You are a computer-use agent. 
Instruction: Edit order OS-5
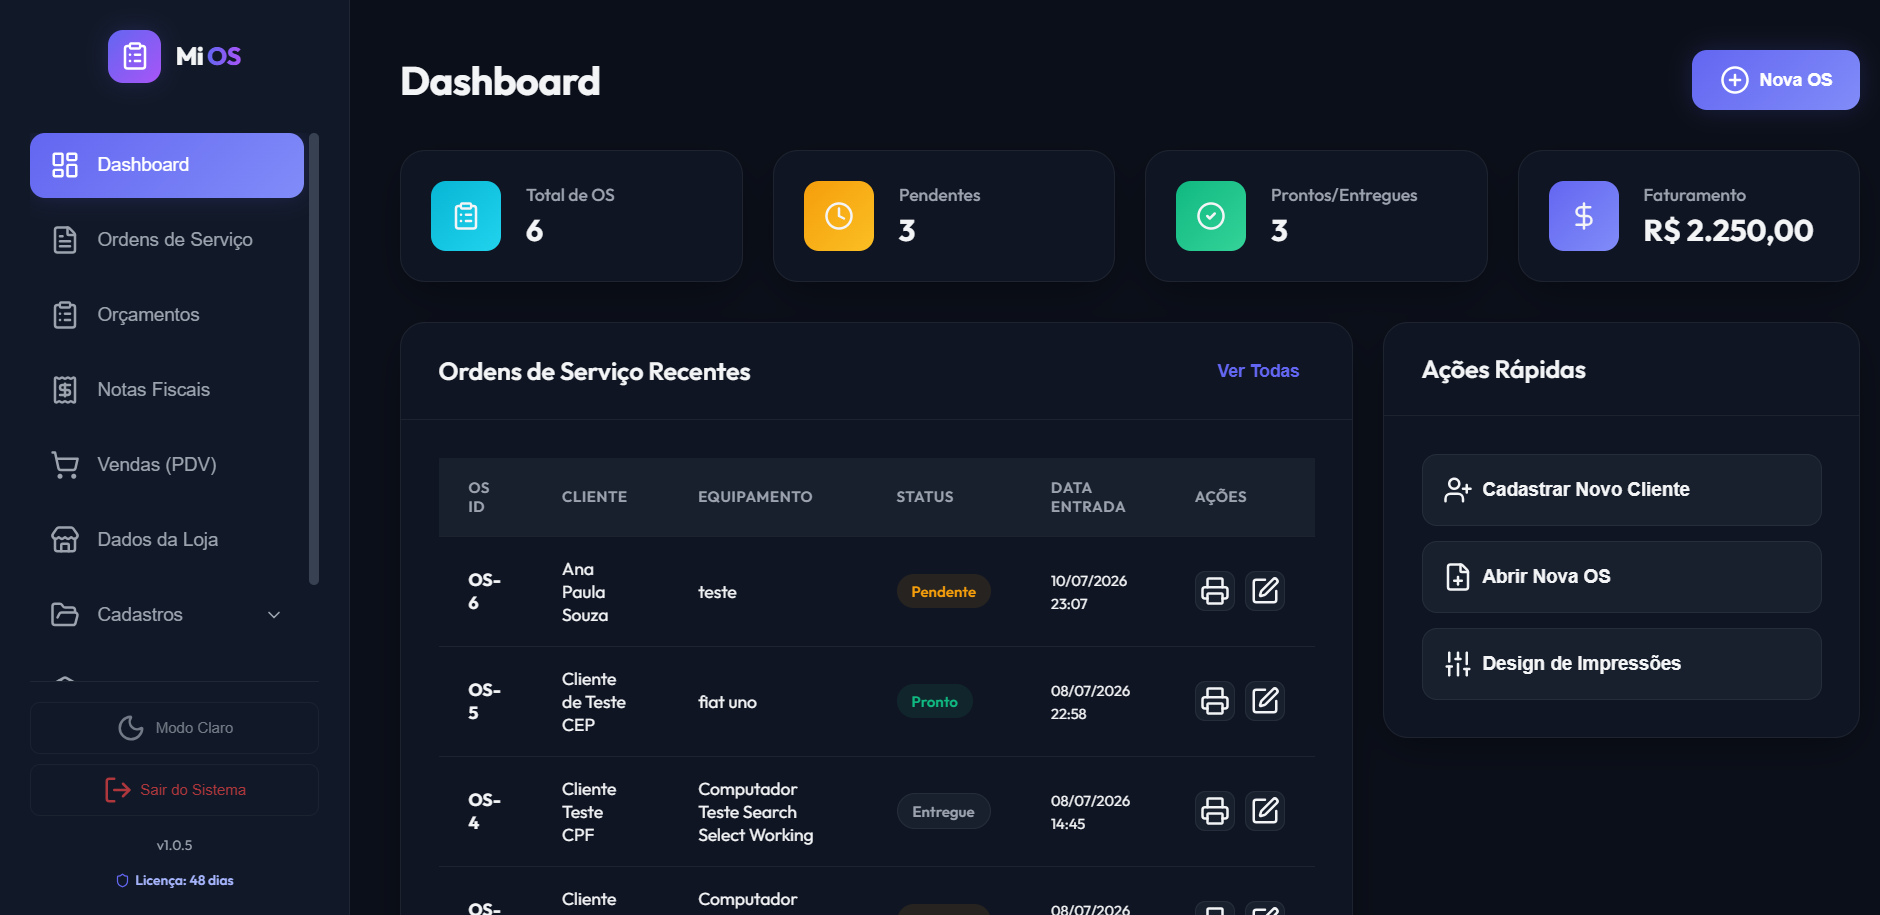pyautogui.click(x=1265, y=701)
